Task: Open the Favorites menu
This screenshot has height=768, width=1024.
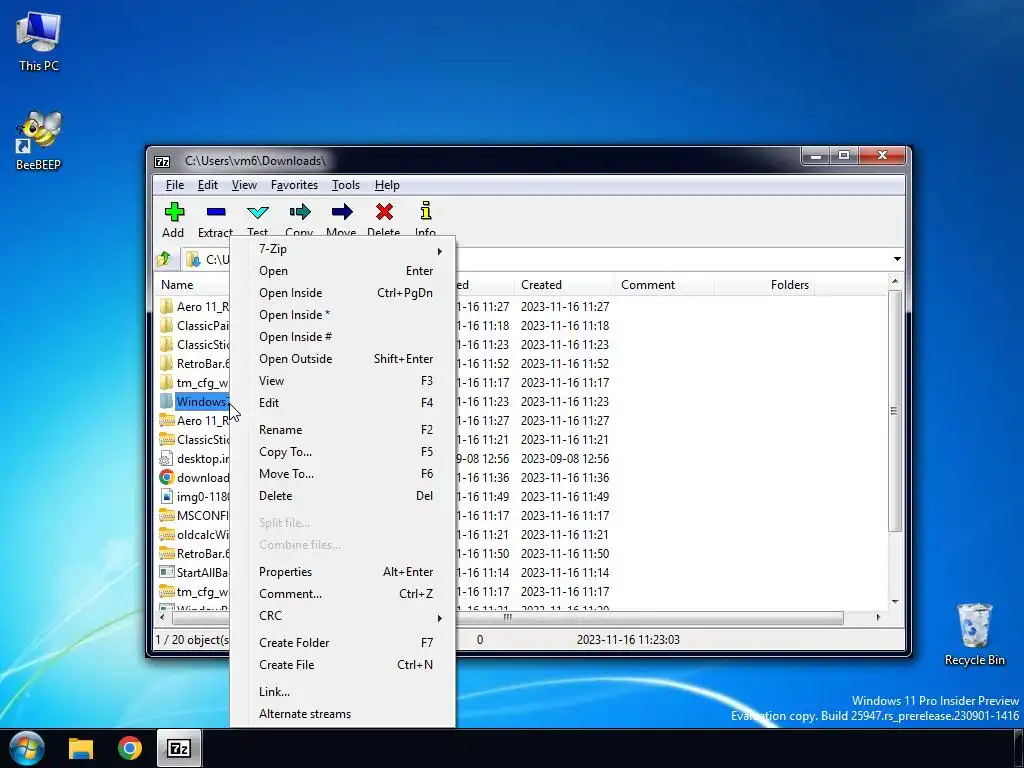Action: pyautogui.click(x=295, y=185)
